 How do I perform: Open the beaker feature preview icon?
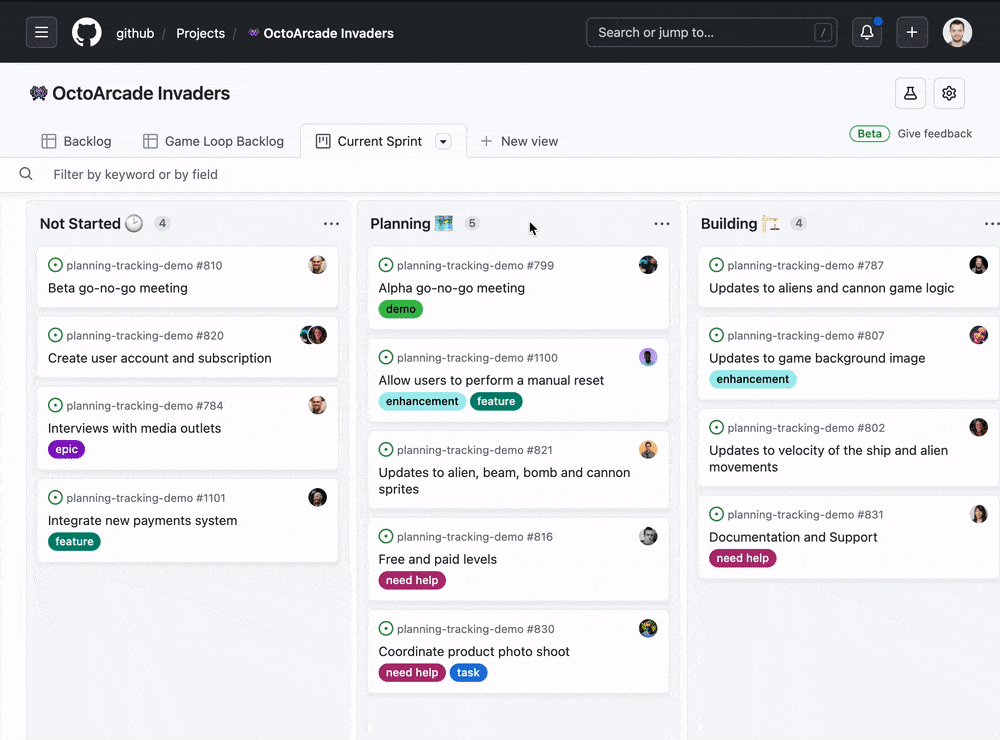910,93
